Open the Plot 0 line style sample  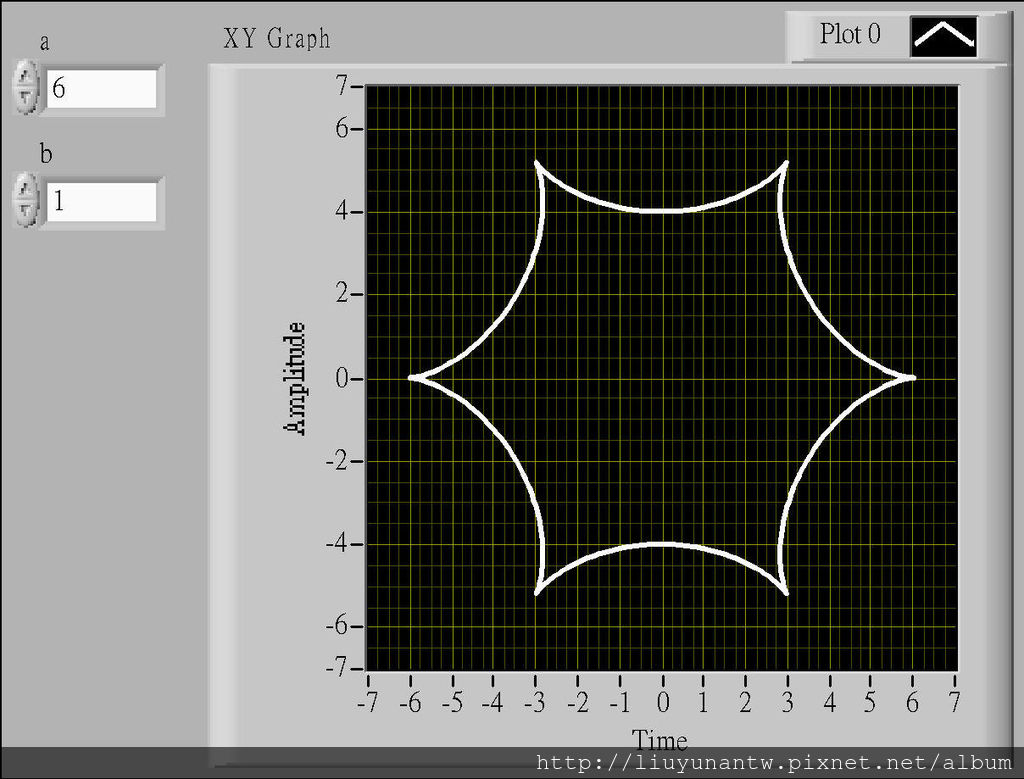coord(943,37)
